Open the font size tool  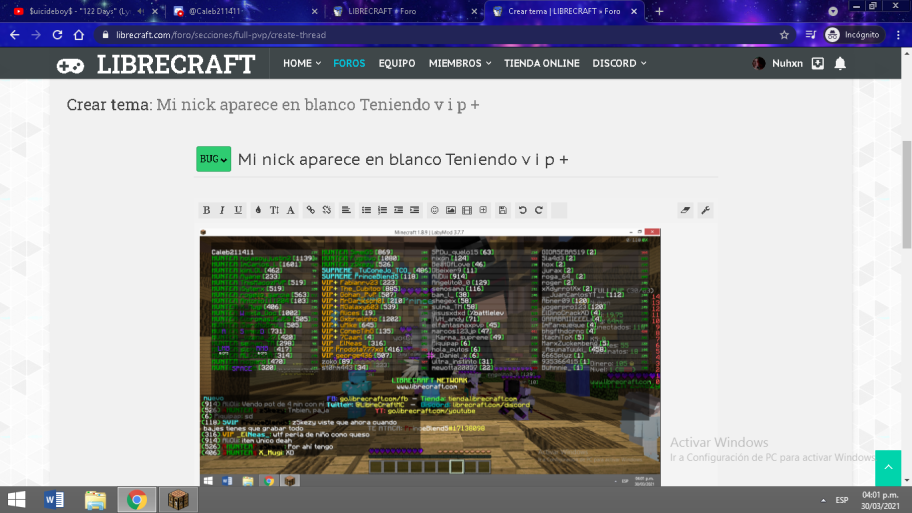pos(274,210)
